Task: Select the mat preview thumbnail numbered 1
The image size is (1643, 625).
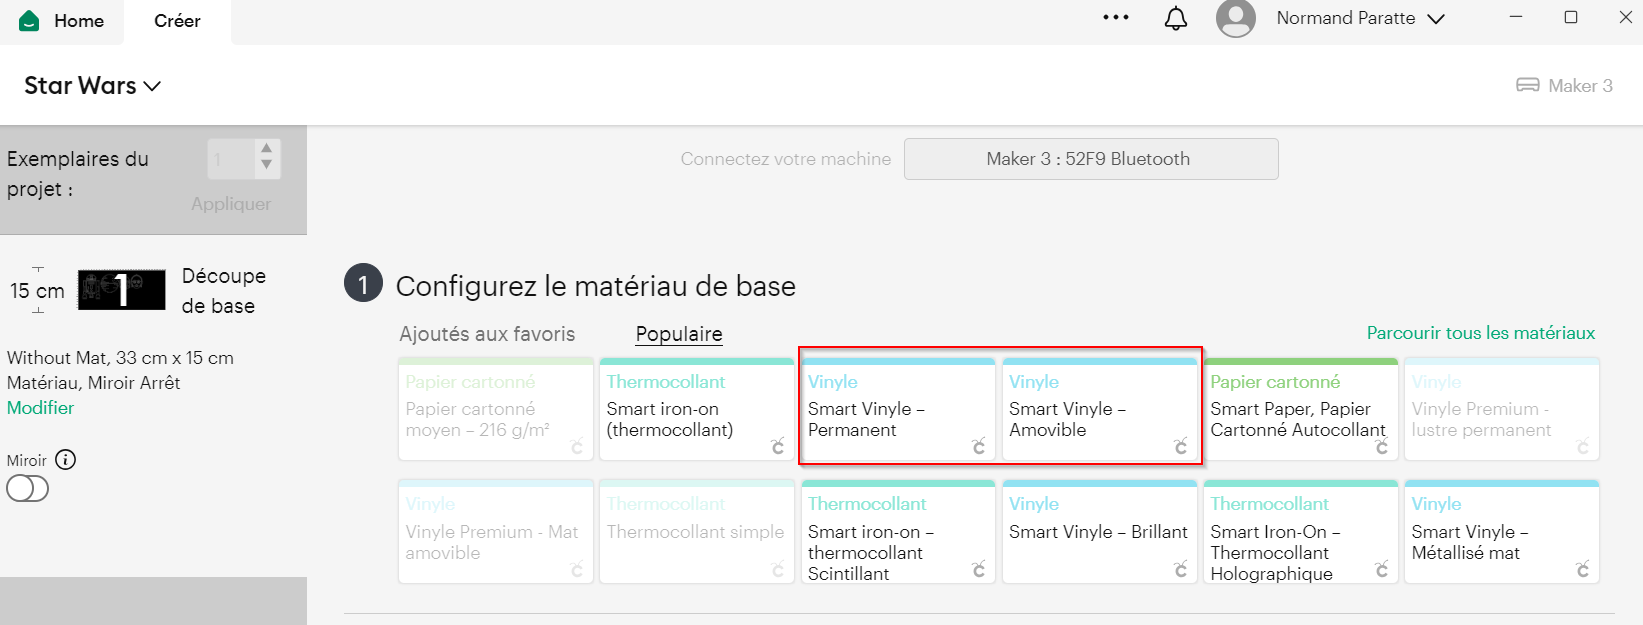Action: pyautogui.click(x=122, y=290)
